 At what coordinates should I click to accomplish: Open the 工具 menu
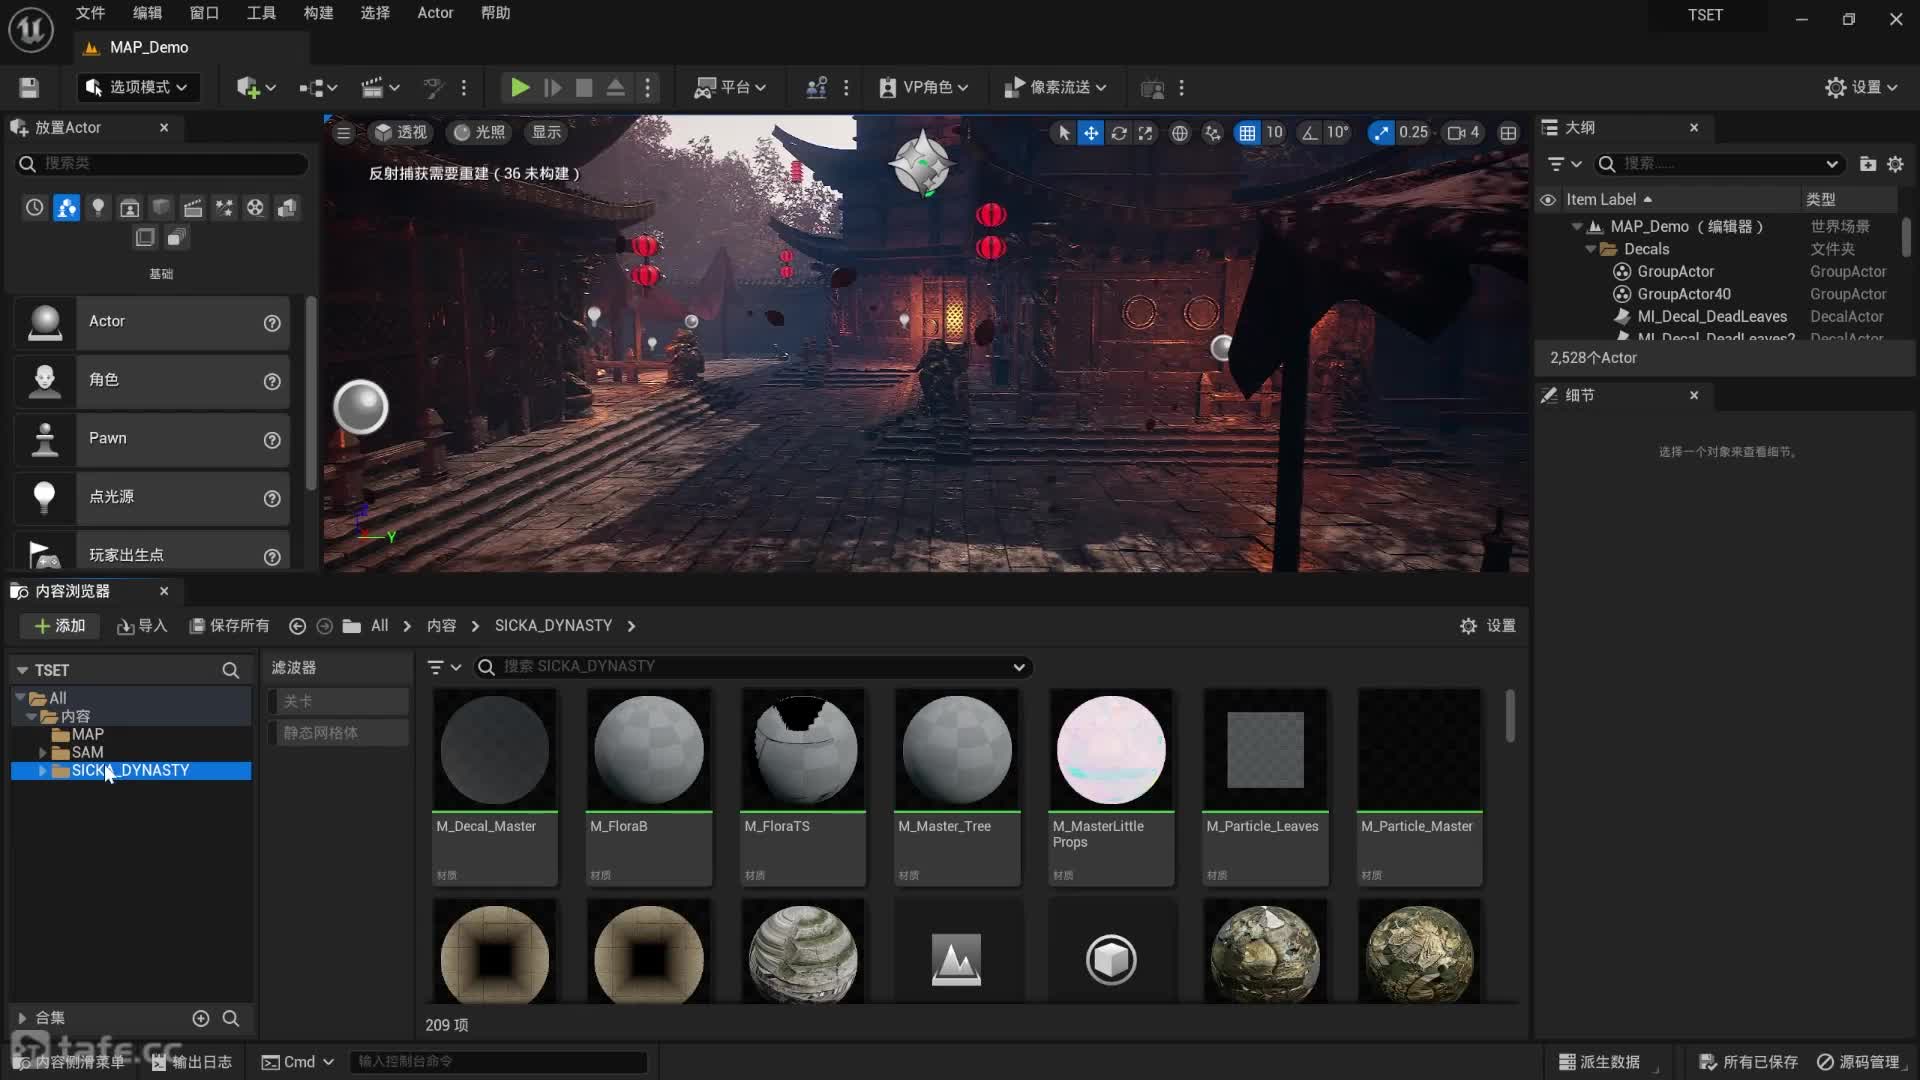tap(261, 13)
